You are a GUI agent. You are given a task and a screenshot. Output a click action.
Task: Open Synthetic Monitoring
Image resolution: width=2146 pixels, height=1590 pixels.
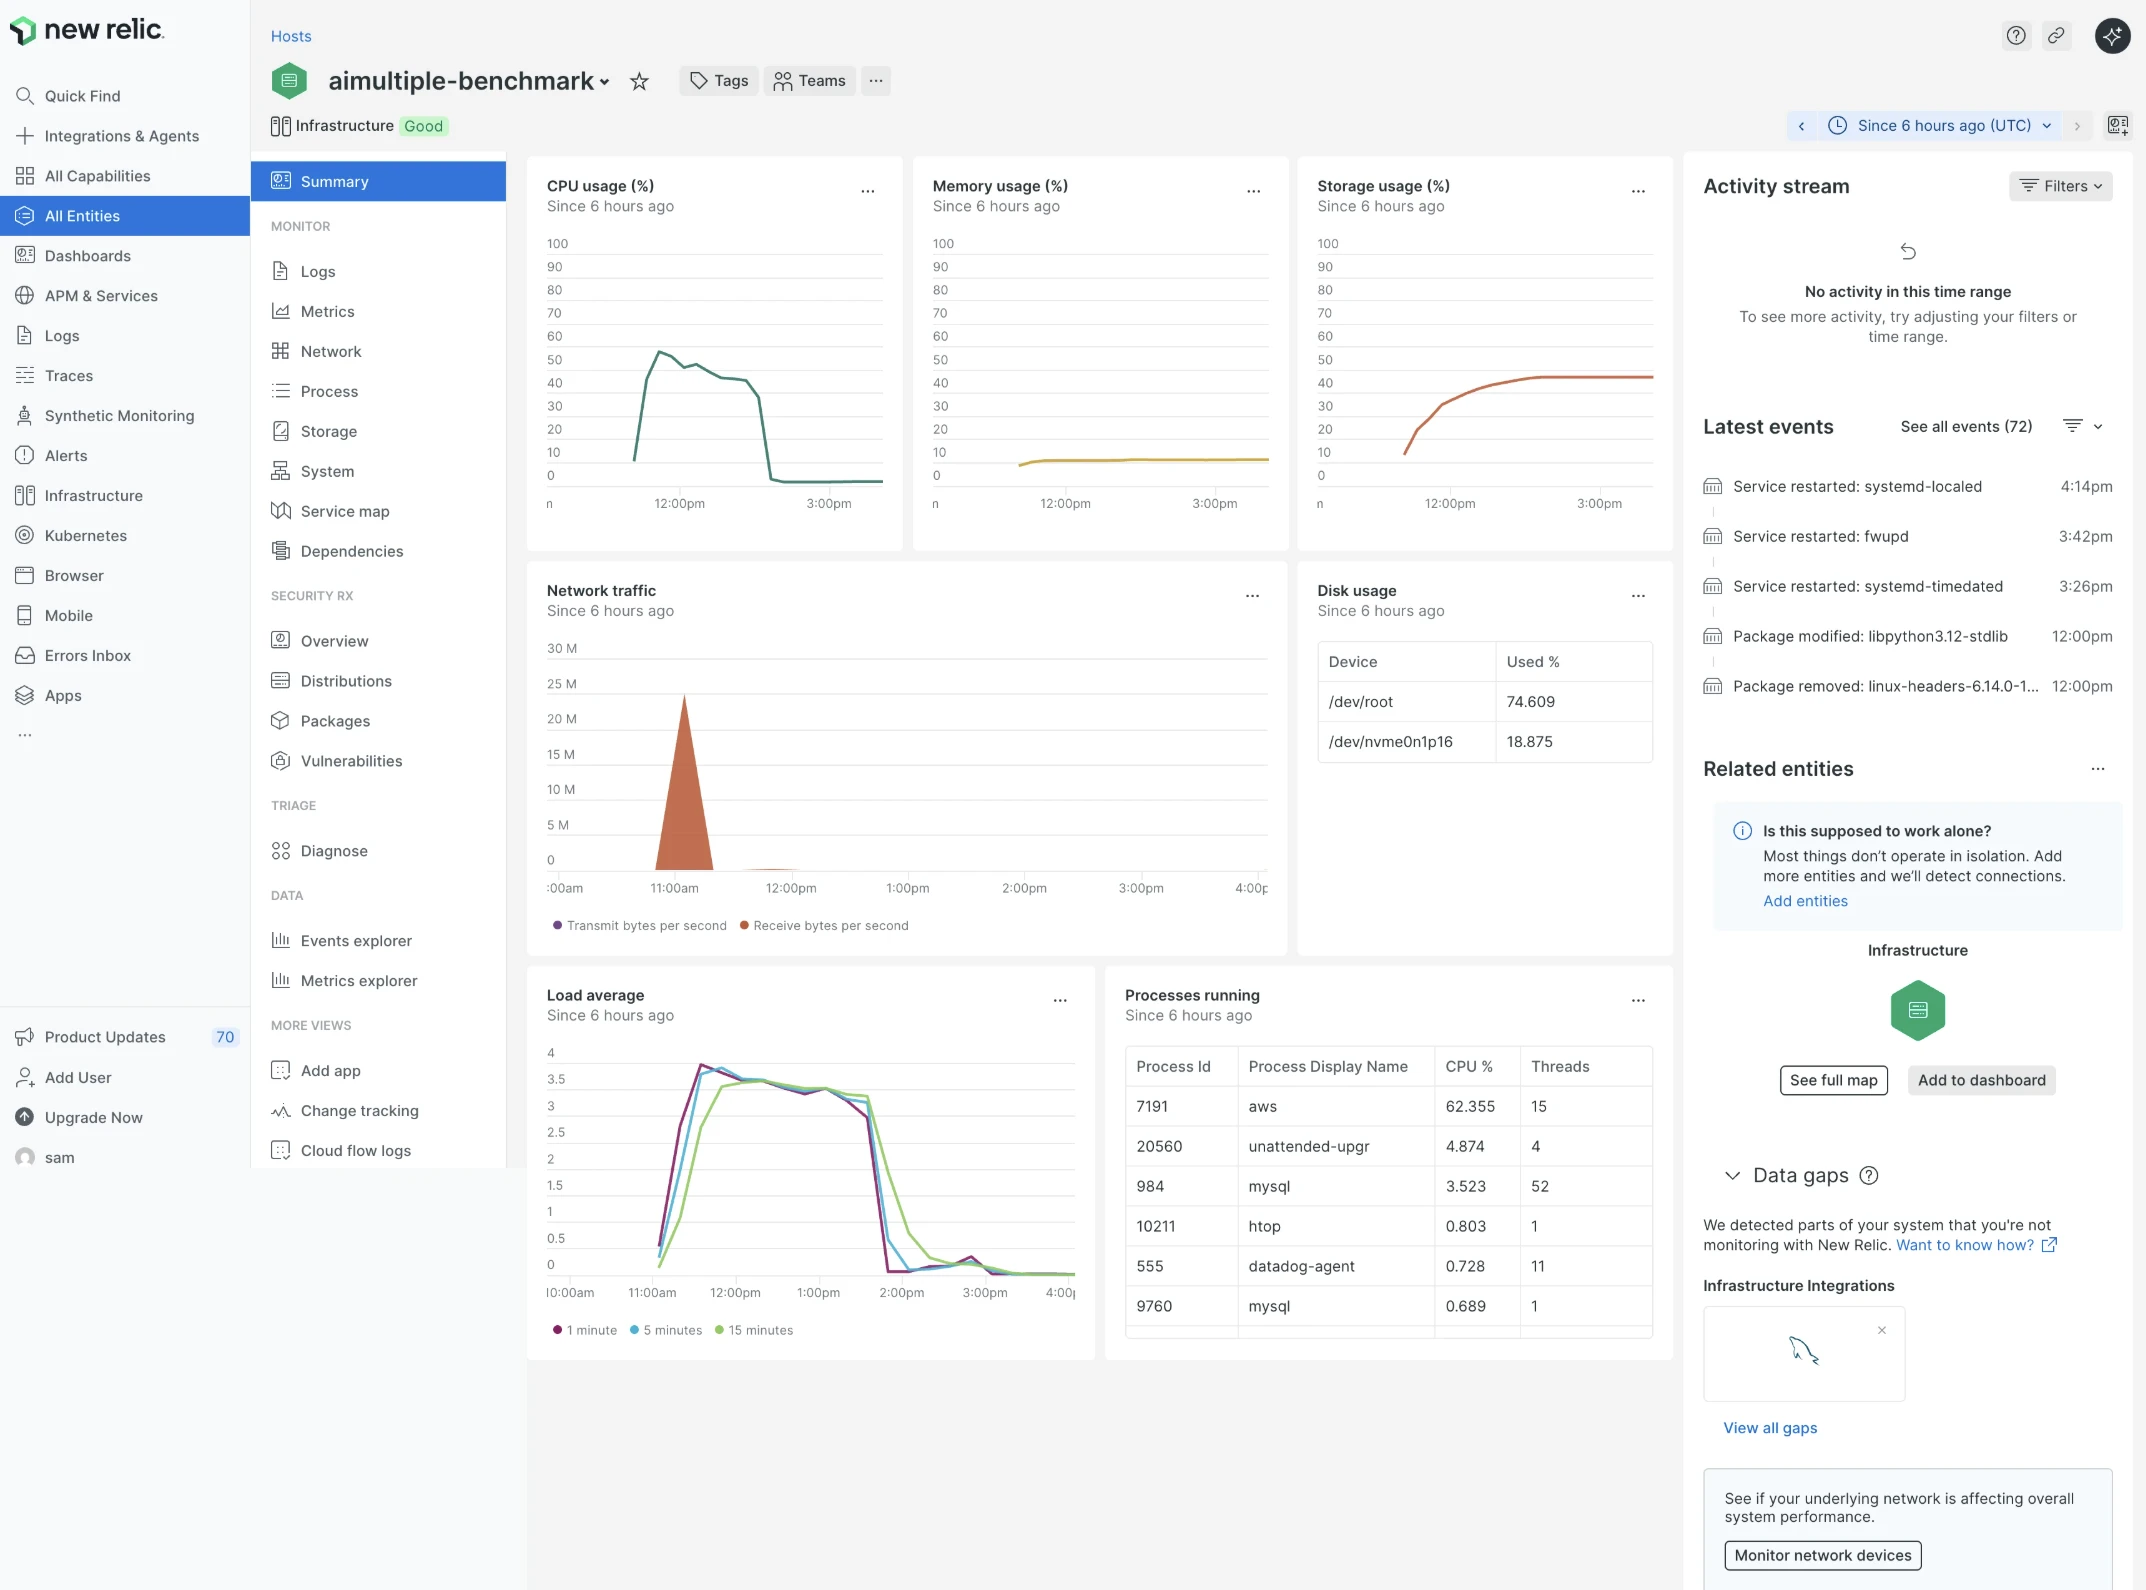click(125, 416)
